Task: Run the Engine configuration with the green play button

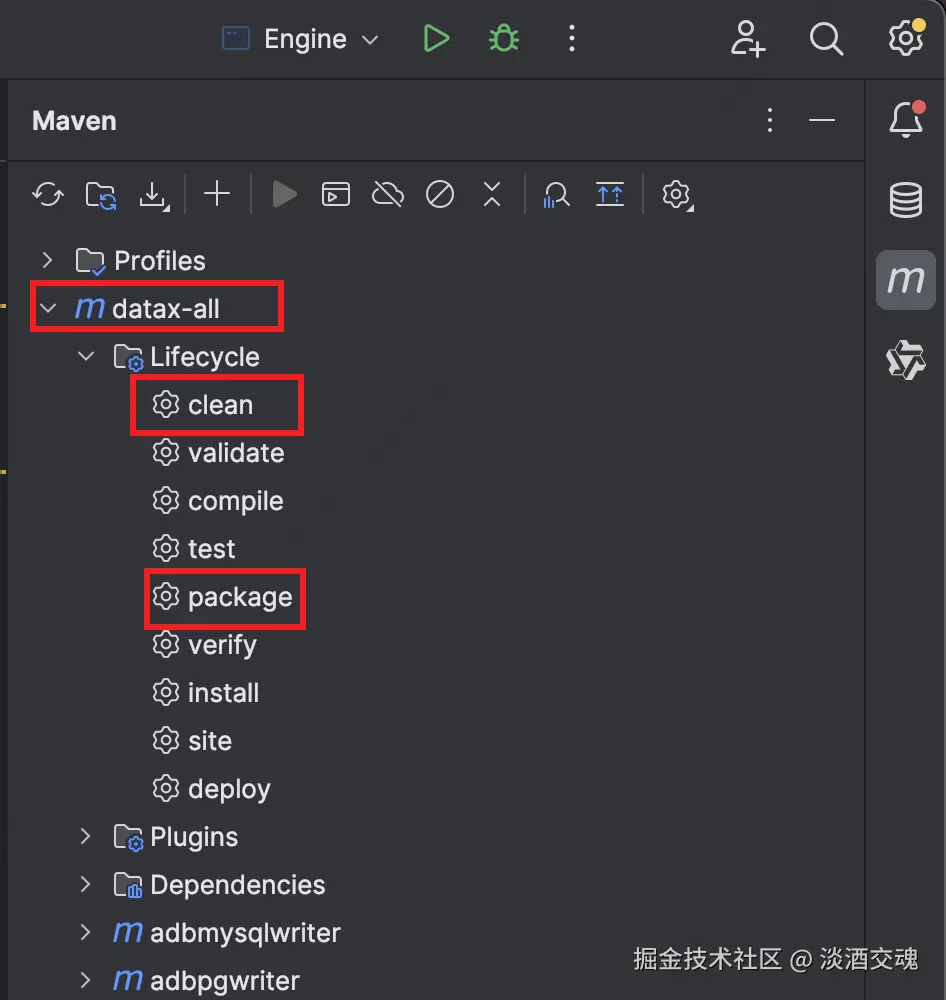Action: pos(436,39)
